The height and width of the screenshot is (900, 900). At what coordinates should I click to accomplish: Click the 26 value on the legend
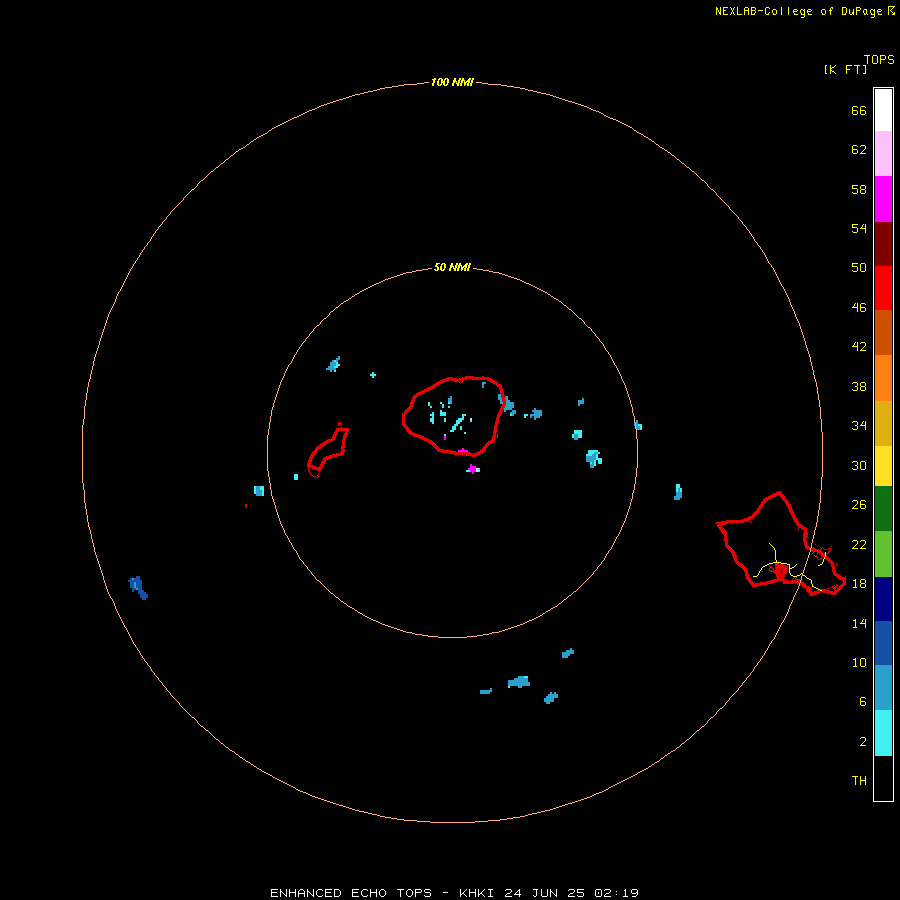click(x=859, y=505)
